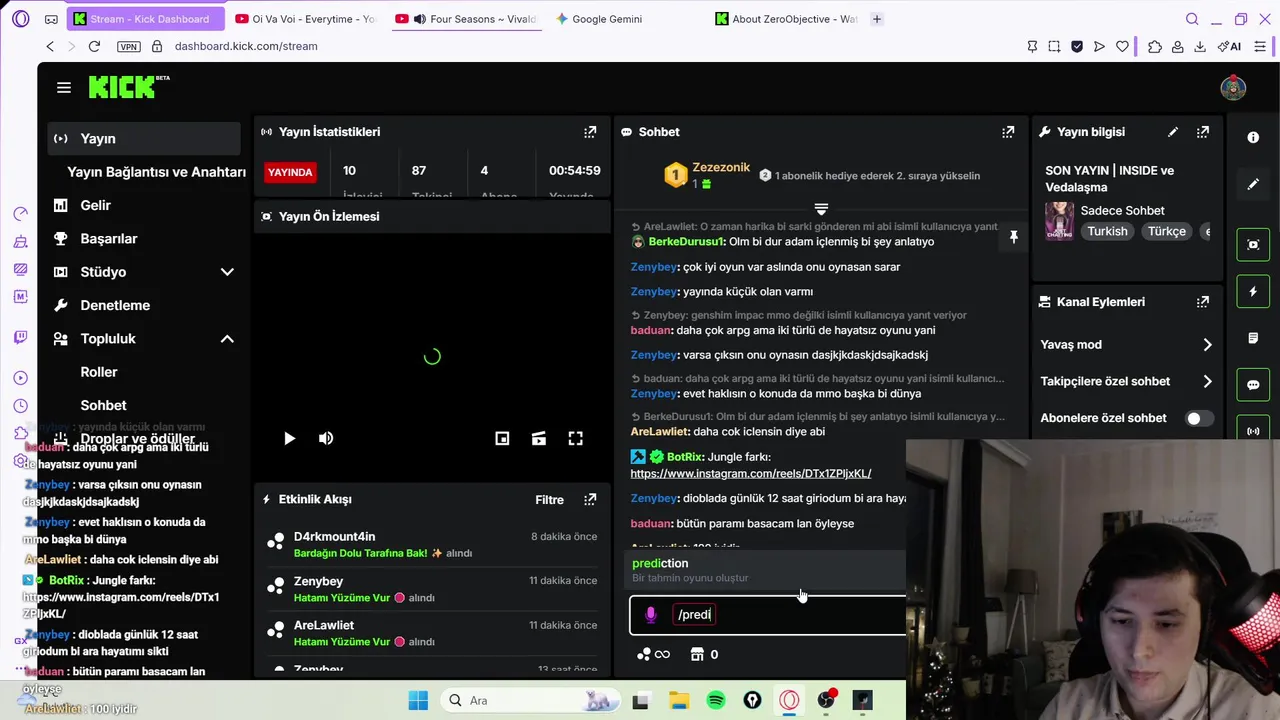Open a new browser tab

pyautogui.click(x=877, y=19)
